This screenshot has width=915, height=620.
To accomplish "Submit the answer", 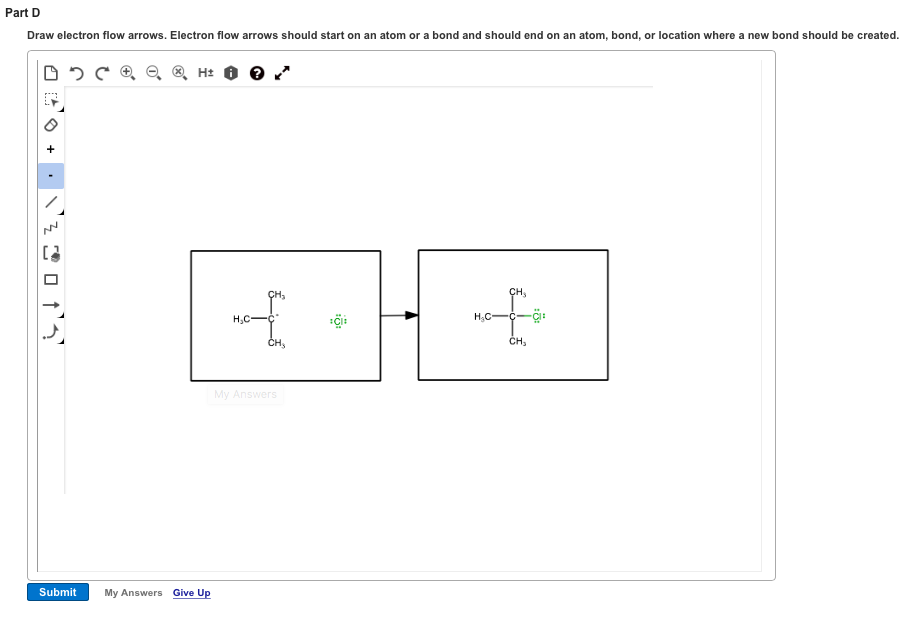I will 58,592.
